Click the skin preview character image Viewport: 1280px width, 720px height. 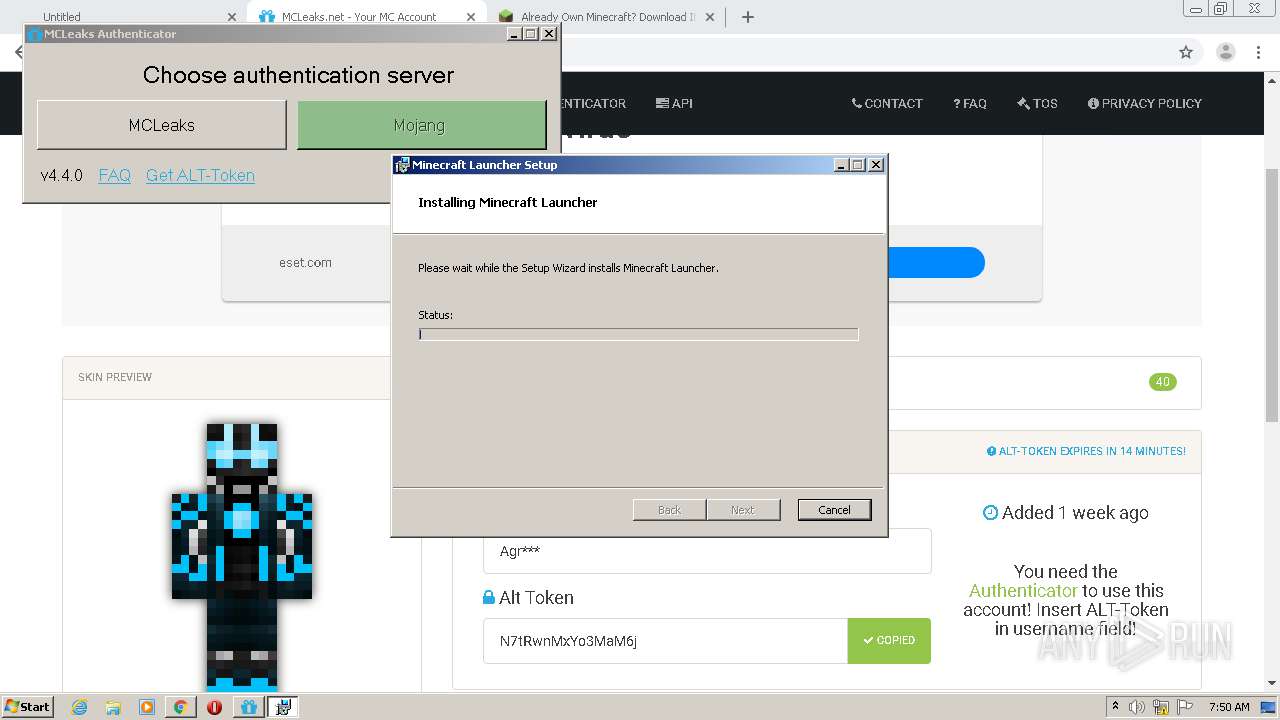click(242, 555)
